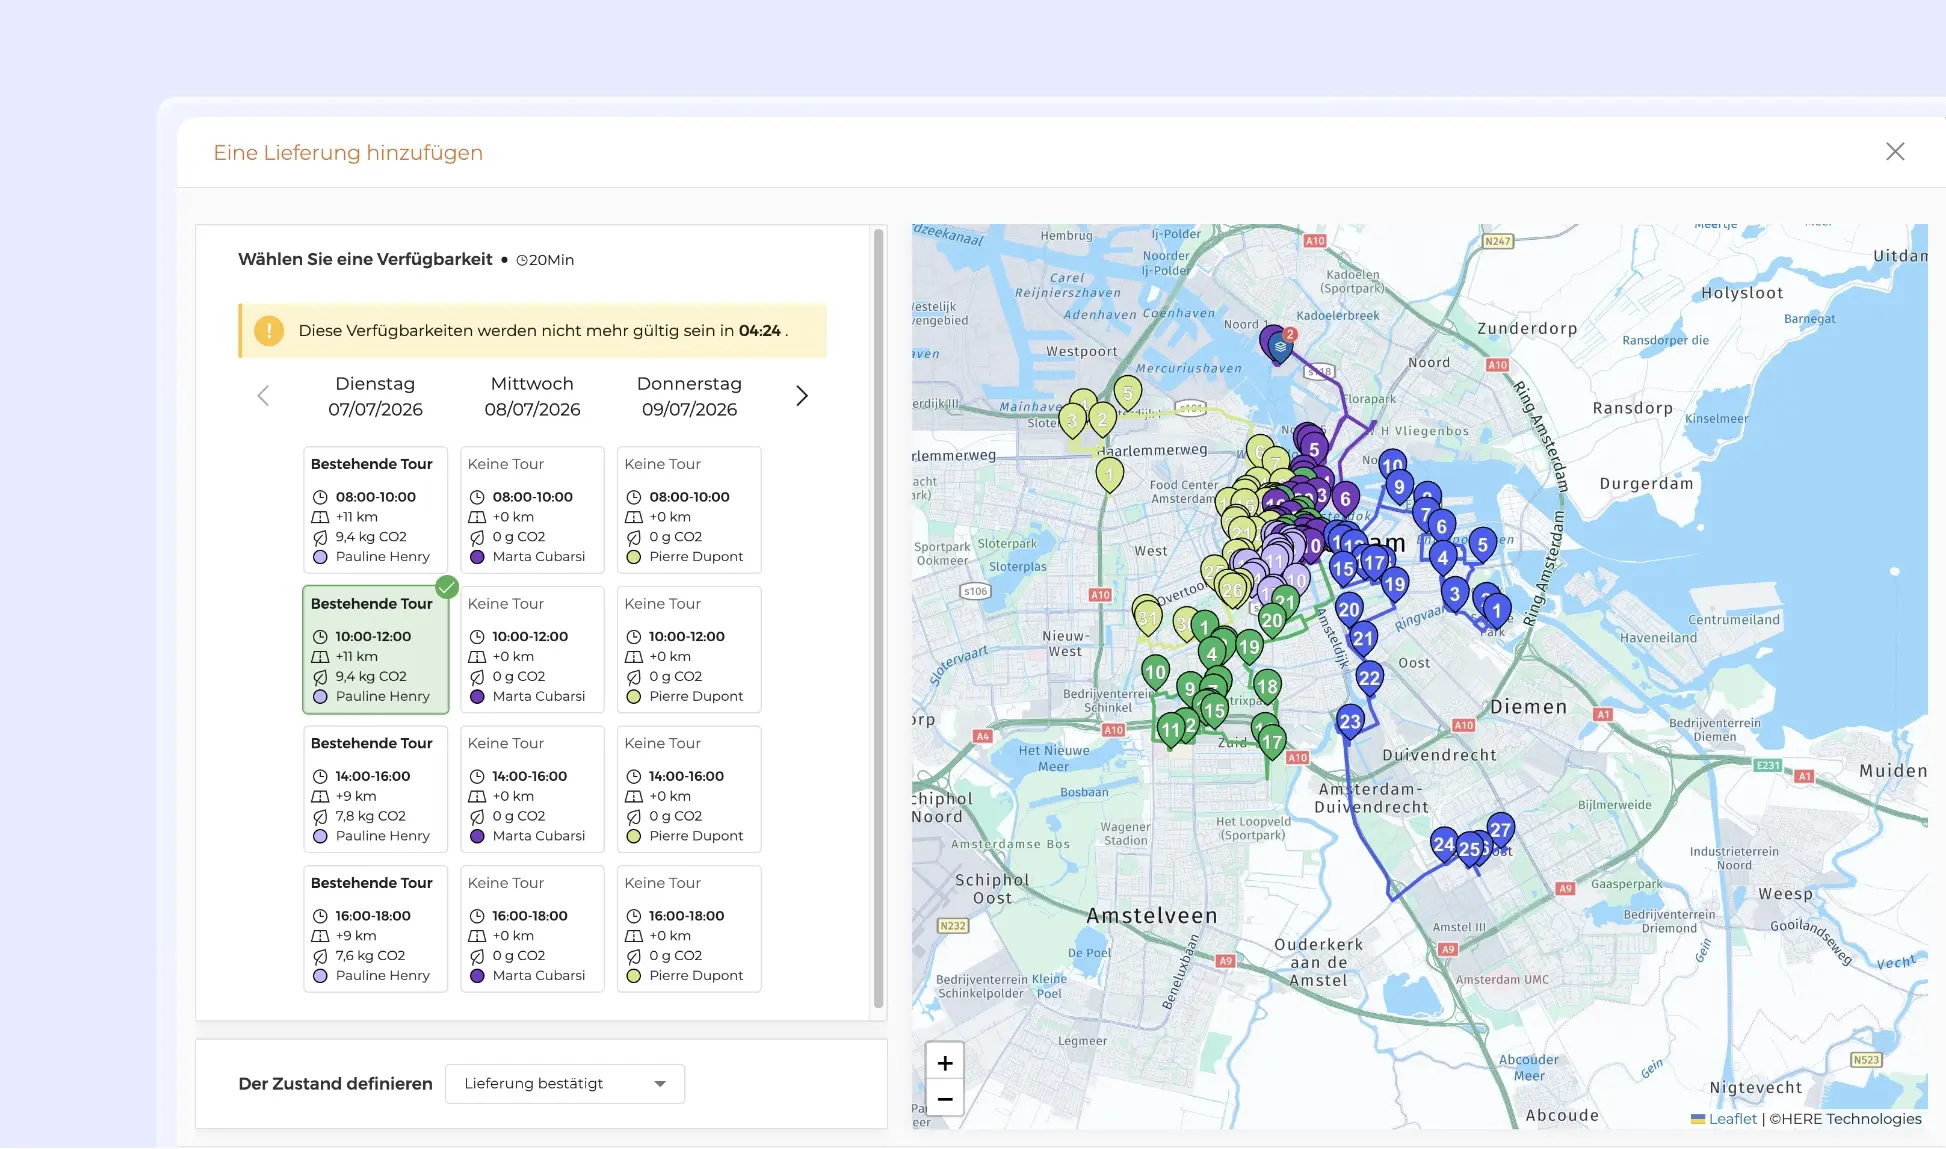Click yellow map marker 1 below Haarlemmerweg
1946x1149 pixels.
(x=1109, y=475)
